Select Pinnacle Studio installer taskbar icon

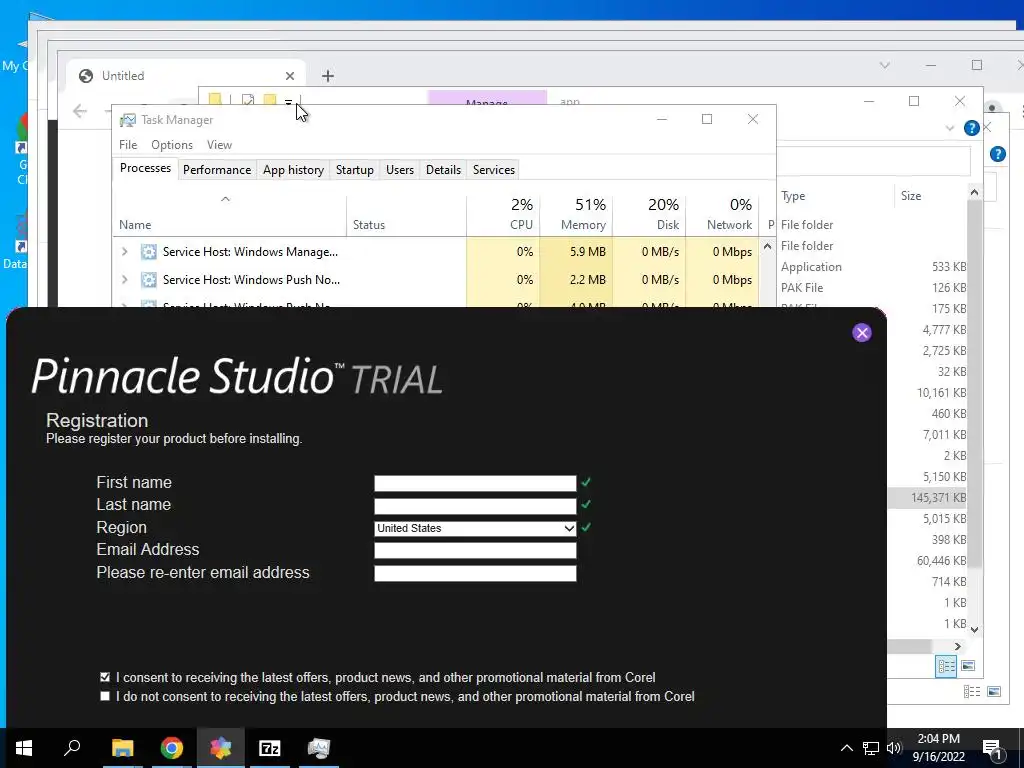(x=221, y=748)
